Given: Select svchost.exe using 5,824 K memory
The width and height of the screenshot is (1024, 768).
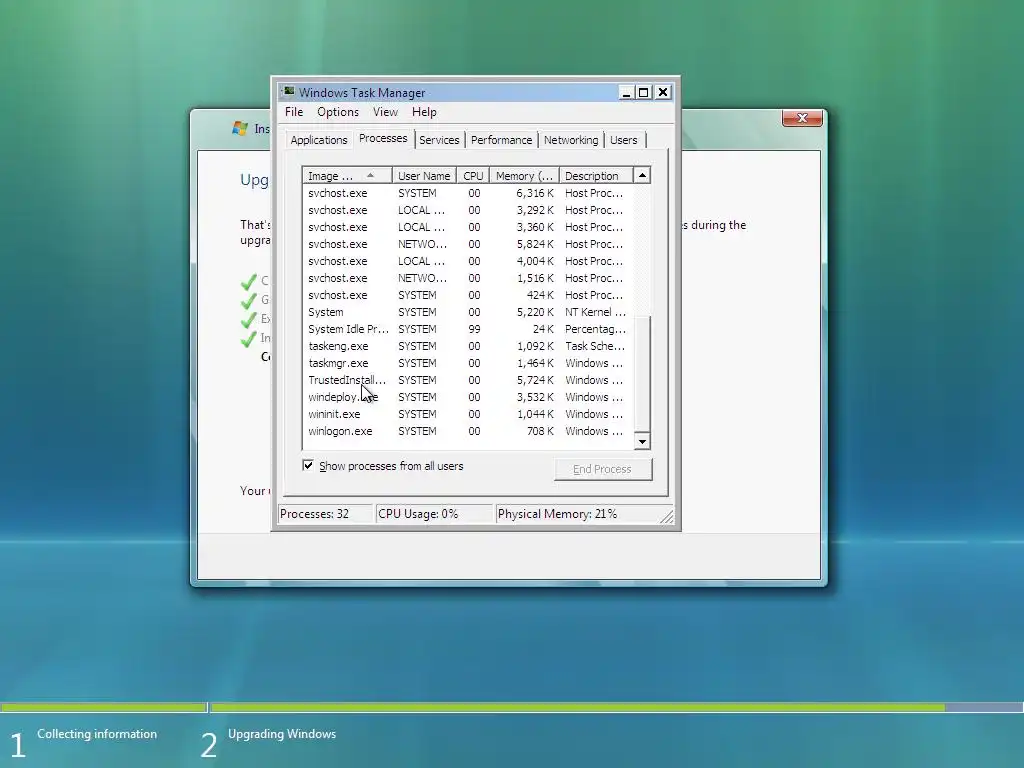Looking at the screenshot, I should coord(468,244).
